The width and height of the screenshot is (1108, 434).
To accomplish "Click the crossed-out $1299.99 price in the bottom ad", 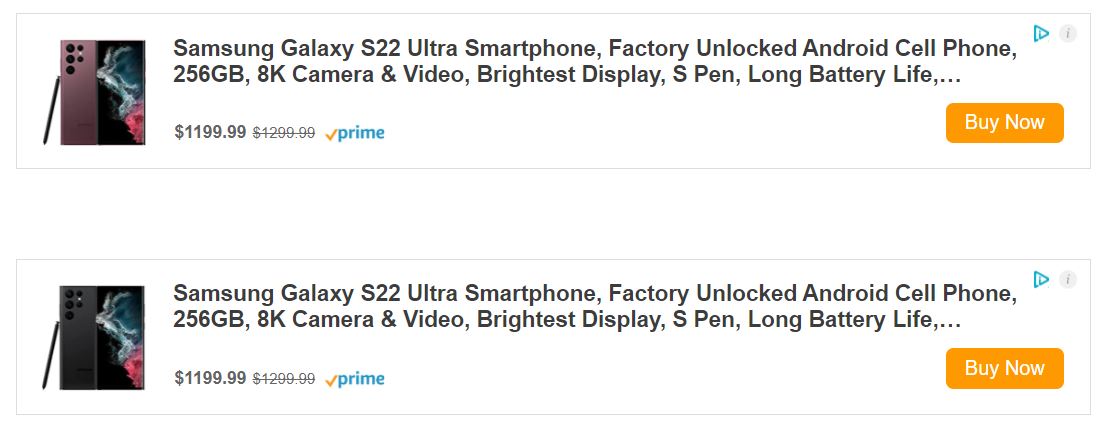I will (284, 379).
